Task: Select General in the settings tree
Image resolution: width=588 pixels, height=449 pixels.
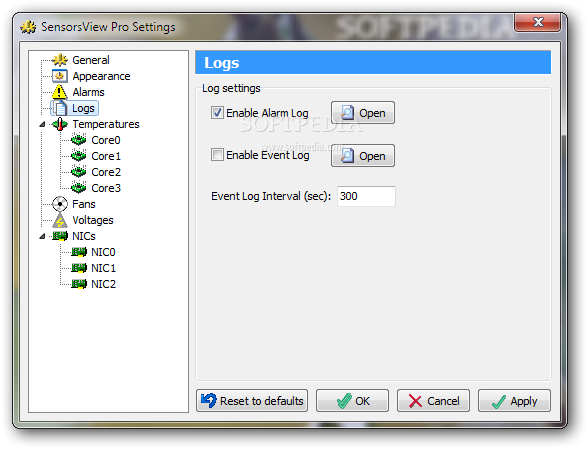Action: point(91,60)
